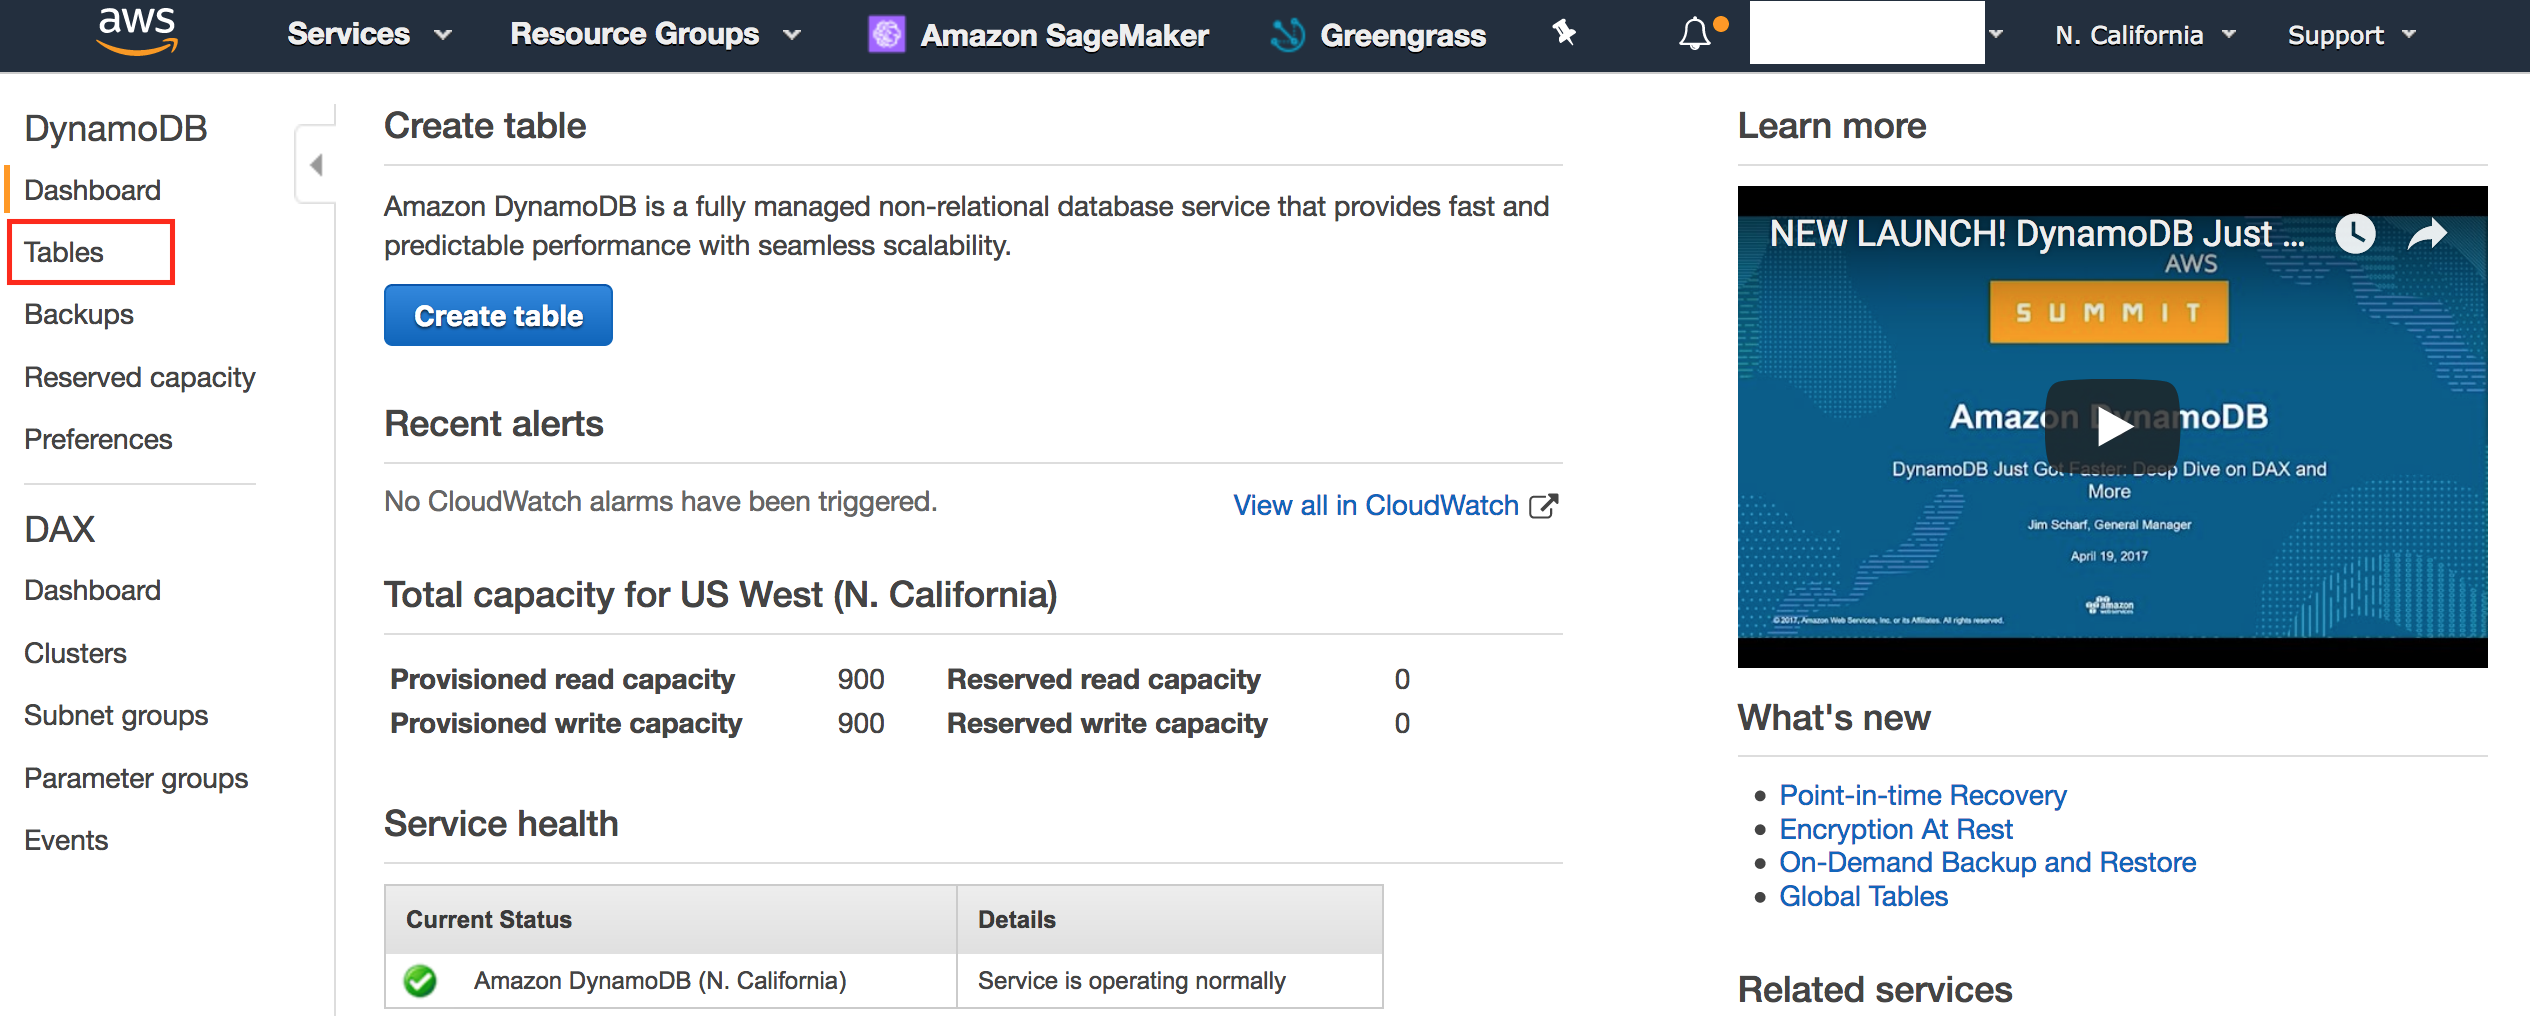
Task: Click the Create table button
Action: click(x=498, y=315)
